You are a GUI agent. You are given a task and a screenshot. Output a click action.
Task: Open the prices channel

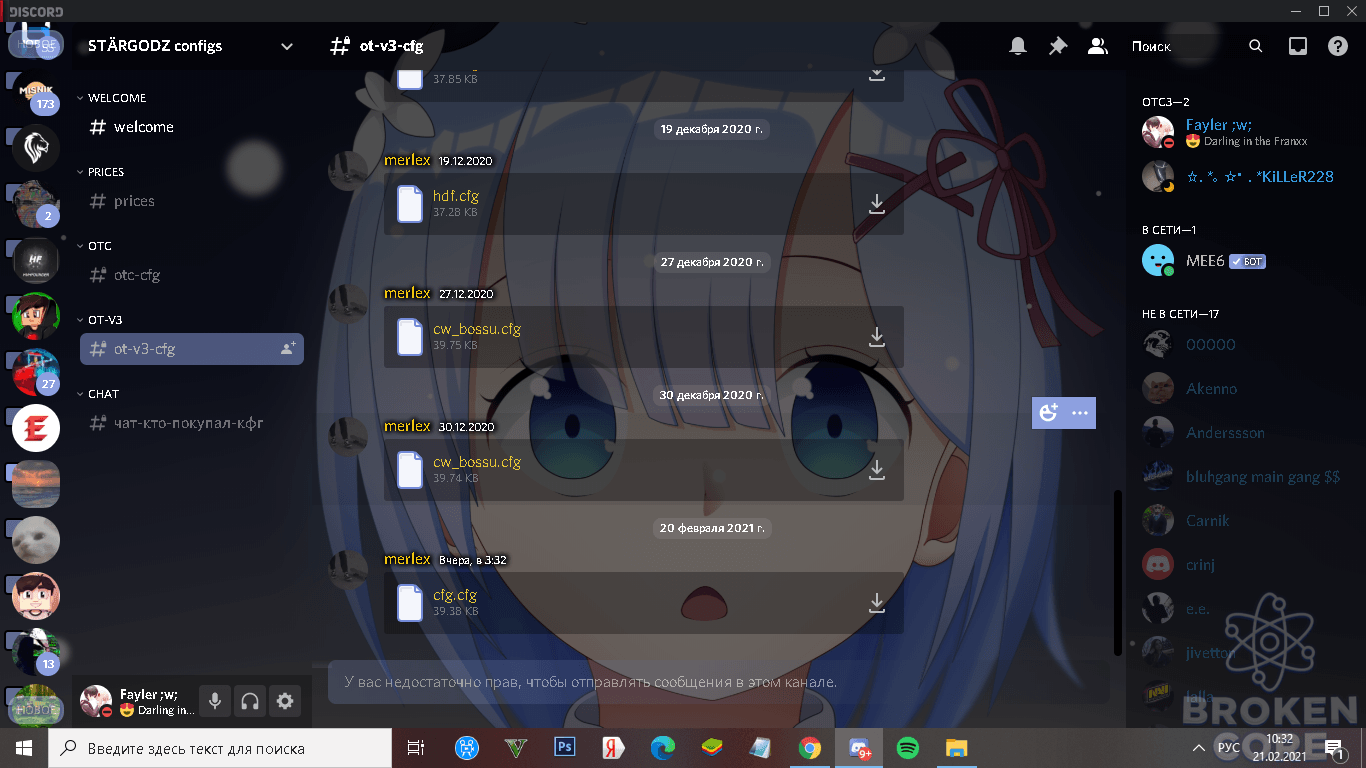point(192,201)
